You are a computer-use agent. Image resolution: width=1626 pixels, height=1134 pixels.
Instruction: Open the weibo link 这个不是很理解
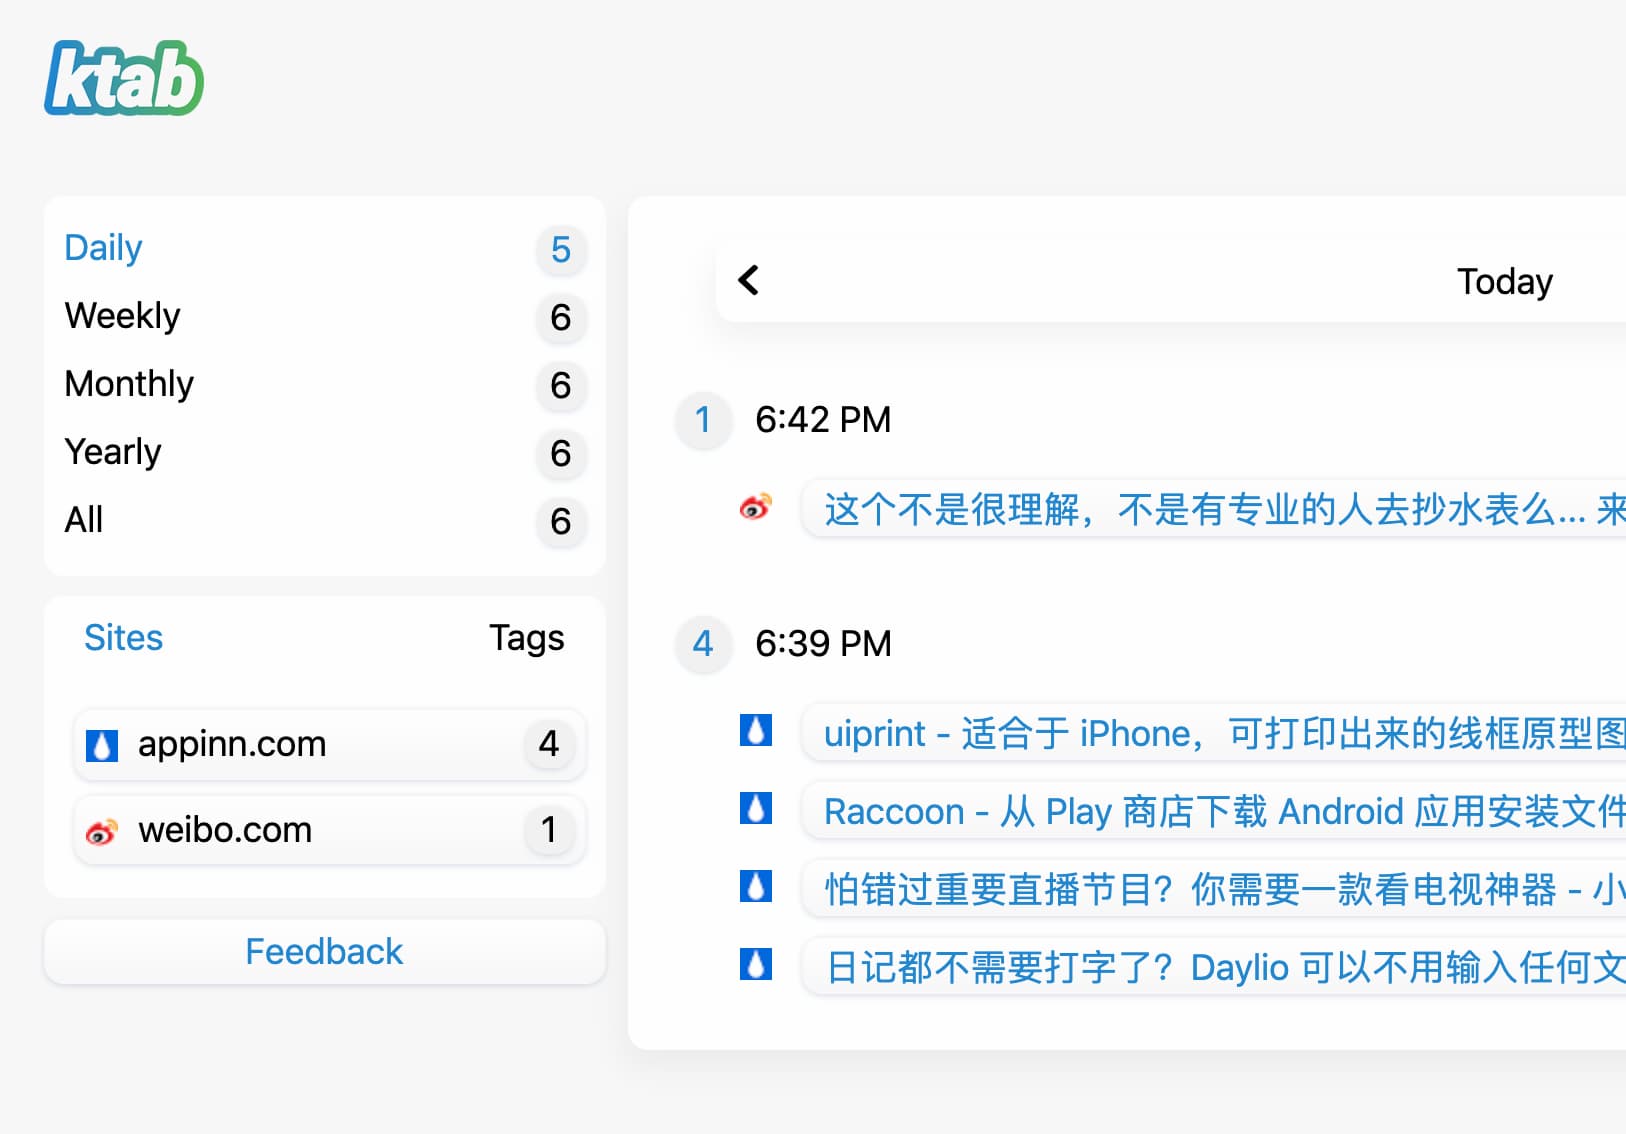1213,509
